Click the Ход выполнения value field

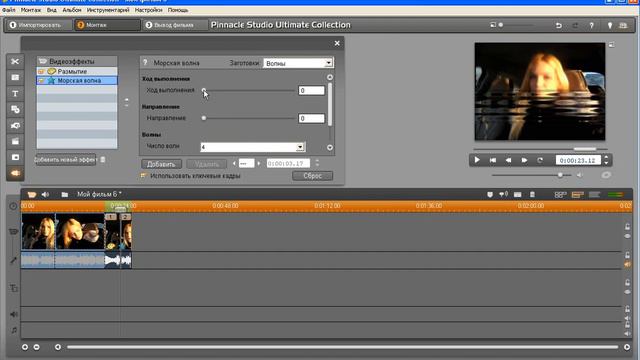pos(311,91)
